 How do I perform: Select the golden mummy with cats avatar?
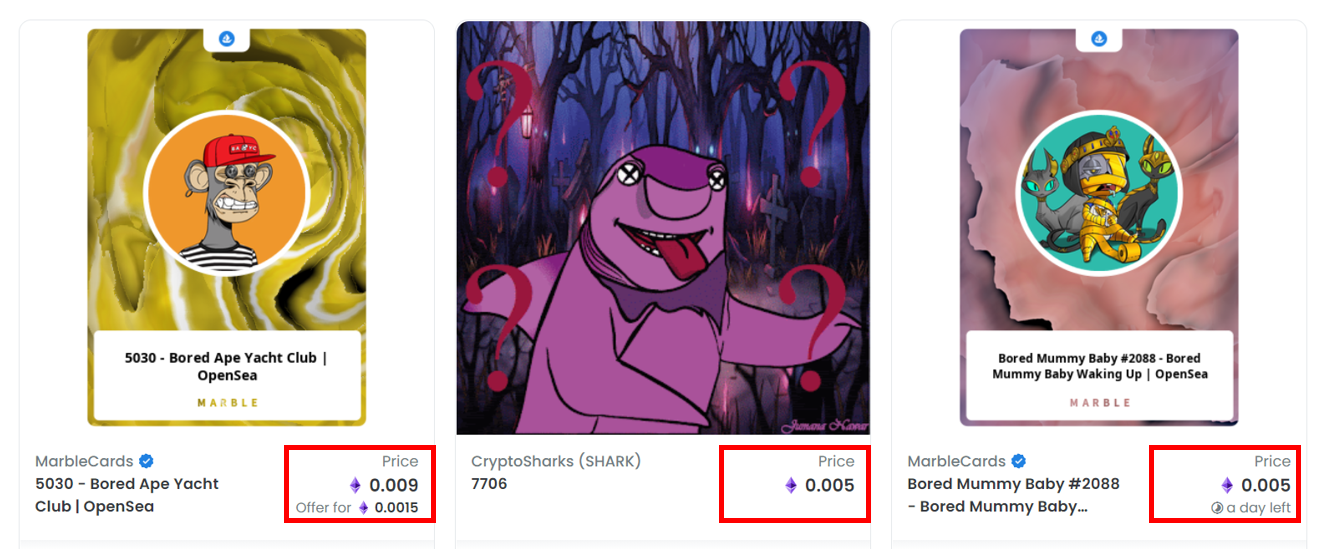click(1099, 192)
